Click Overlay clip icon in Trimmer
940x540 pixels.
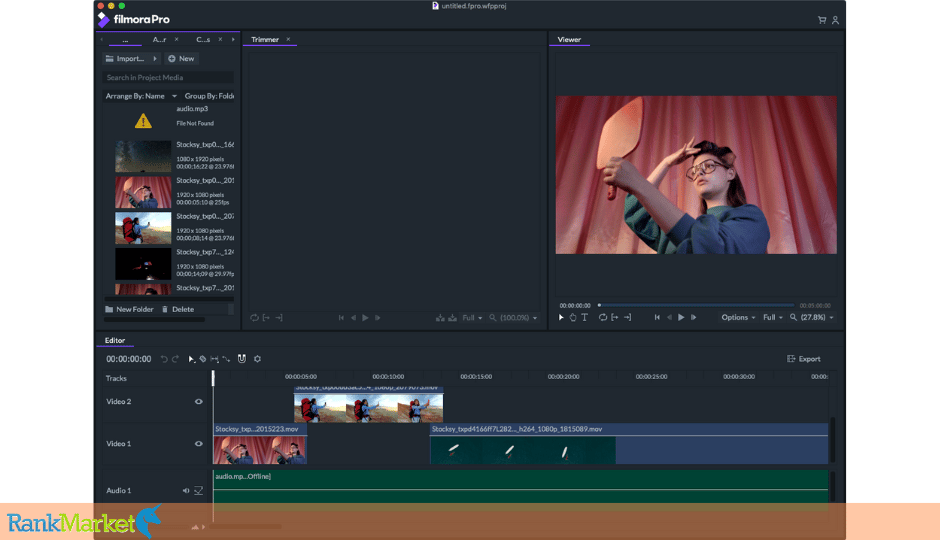453,318
